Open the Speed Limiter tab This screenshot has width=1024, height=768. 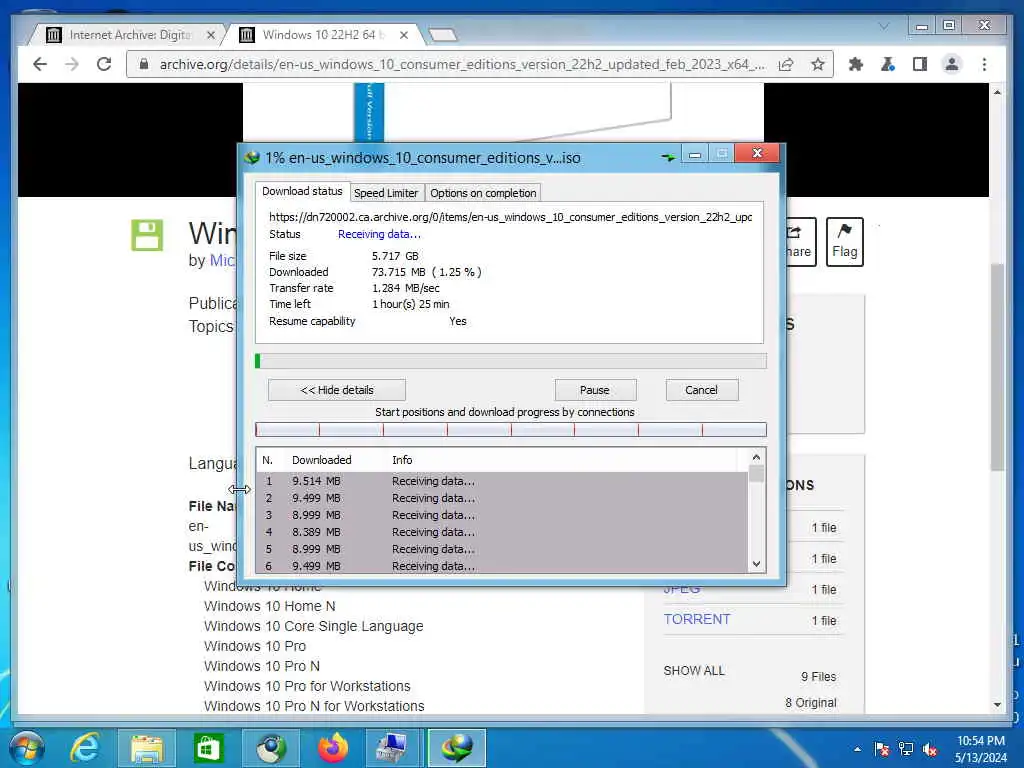386,193
